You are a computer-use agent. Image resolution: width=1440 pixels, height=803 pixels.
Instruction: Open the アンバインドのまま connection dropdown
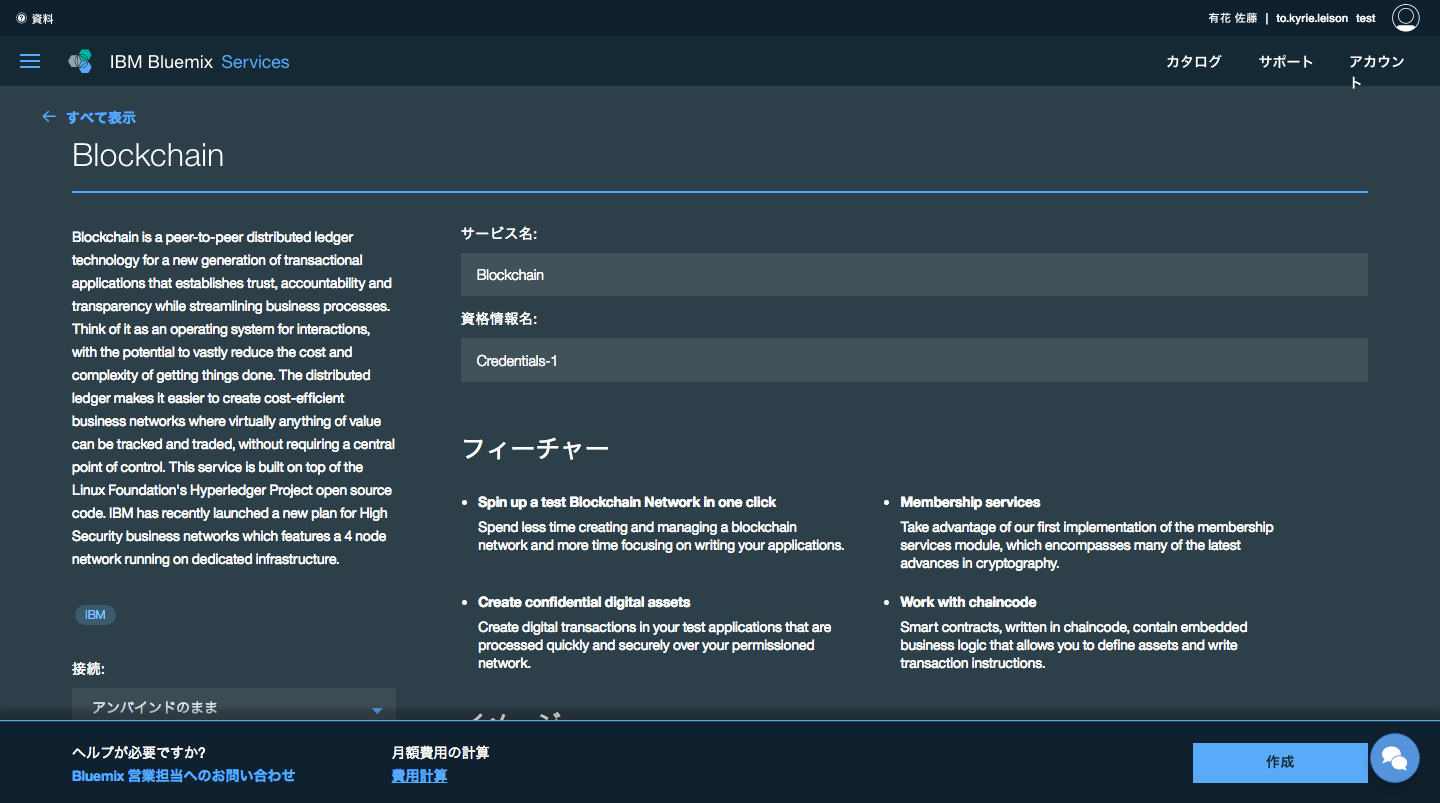point(233,706)
